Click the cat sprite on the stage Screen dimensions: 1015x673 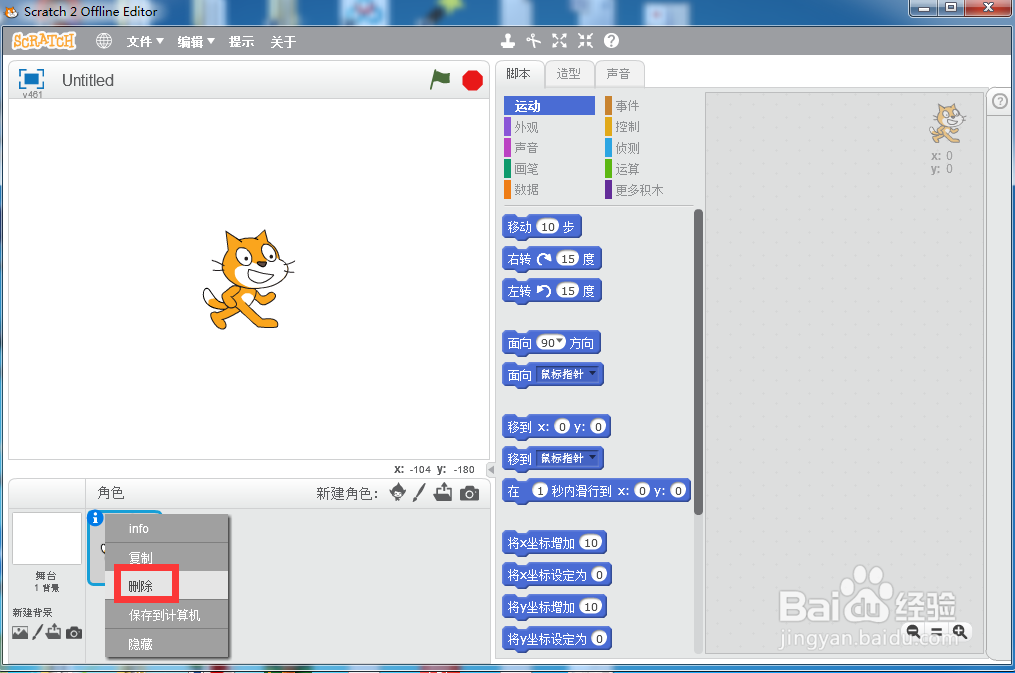click(249, 280)
